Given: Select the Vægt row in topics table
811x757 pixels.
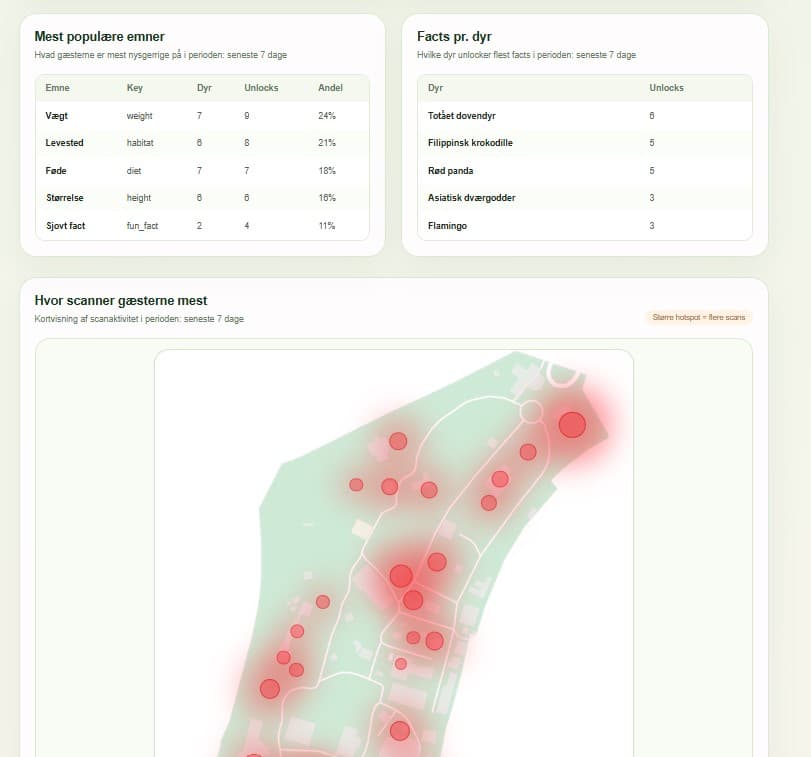Looking at the screenshot, I should [202, 116].
